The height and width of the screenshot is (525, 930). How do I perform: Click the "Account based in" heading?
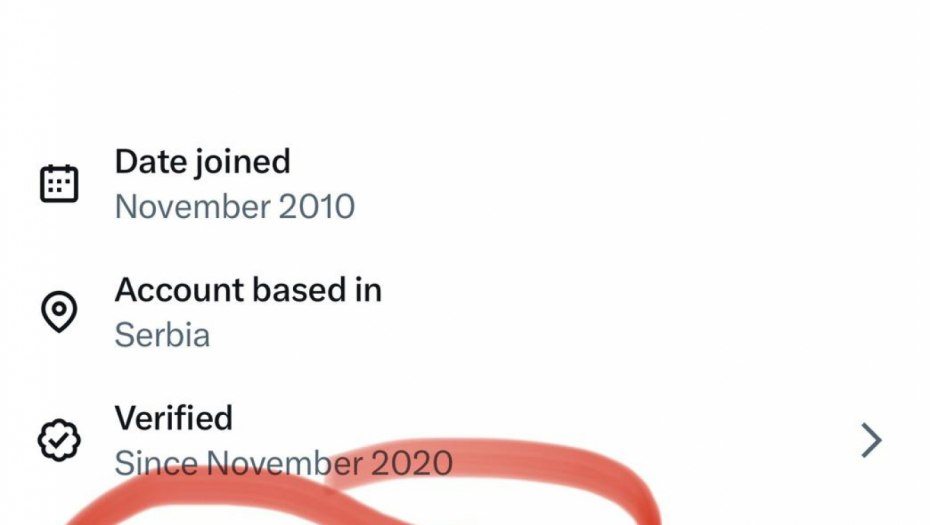pos(248,290)
